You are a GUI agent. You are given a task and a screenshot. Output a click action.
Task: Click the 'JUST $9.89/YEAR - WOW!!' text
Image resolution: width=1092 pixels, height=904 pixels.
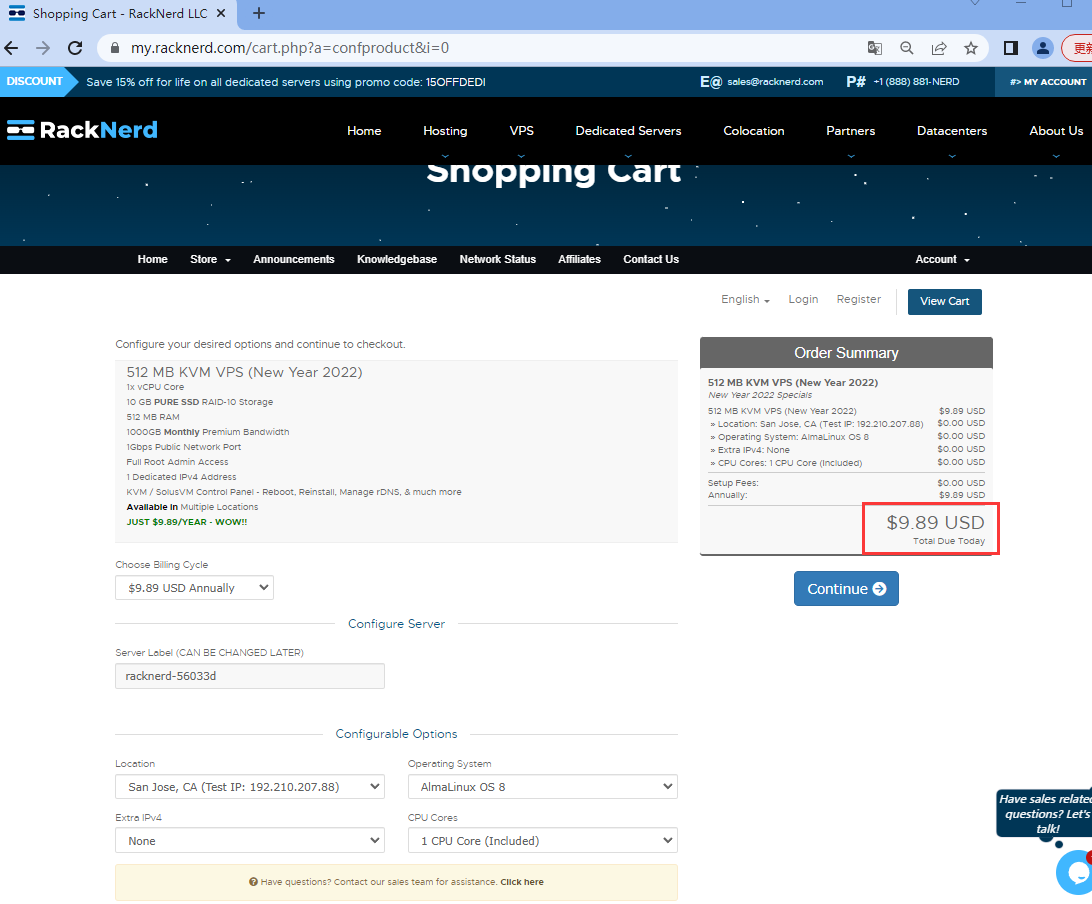click(187, 522)
